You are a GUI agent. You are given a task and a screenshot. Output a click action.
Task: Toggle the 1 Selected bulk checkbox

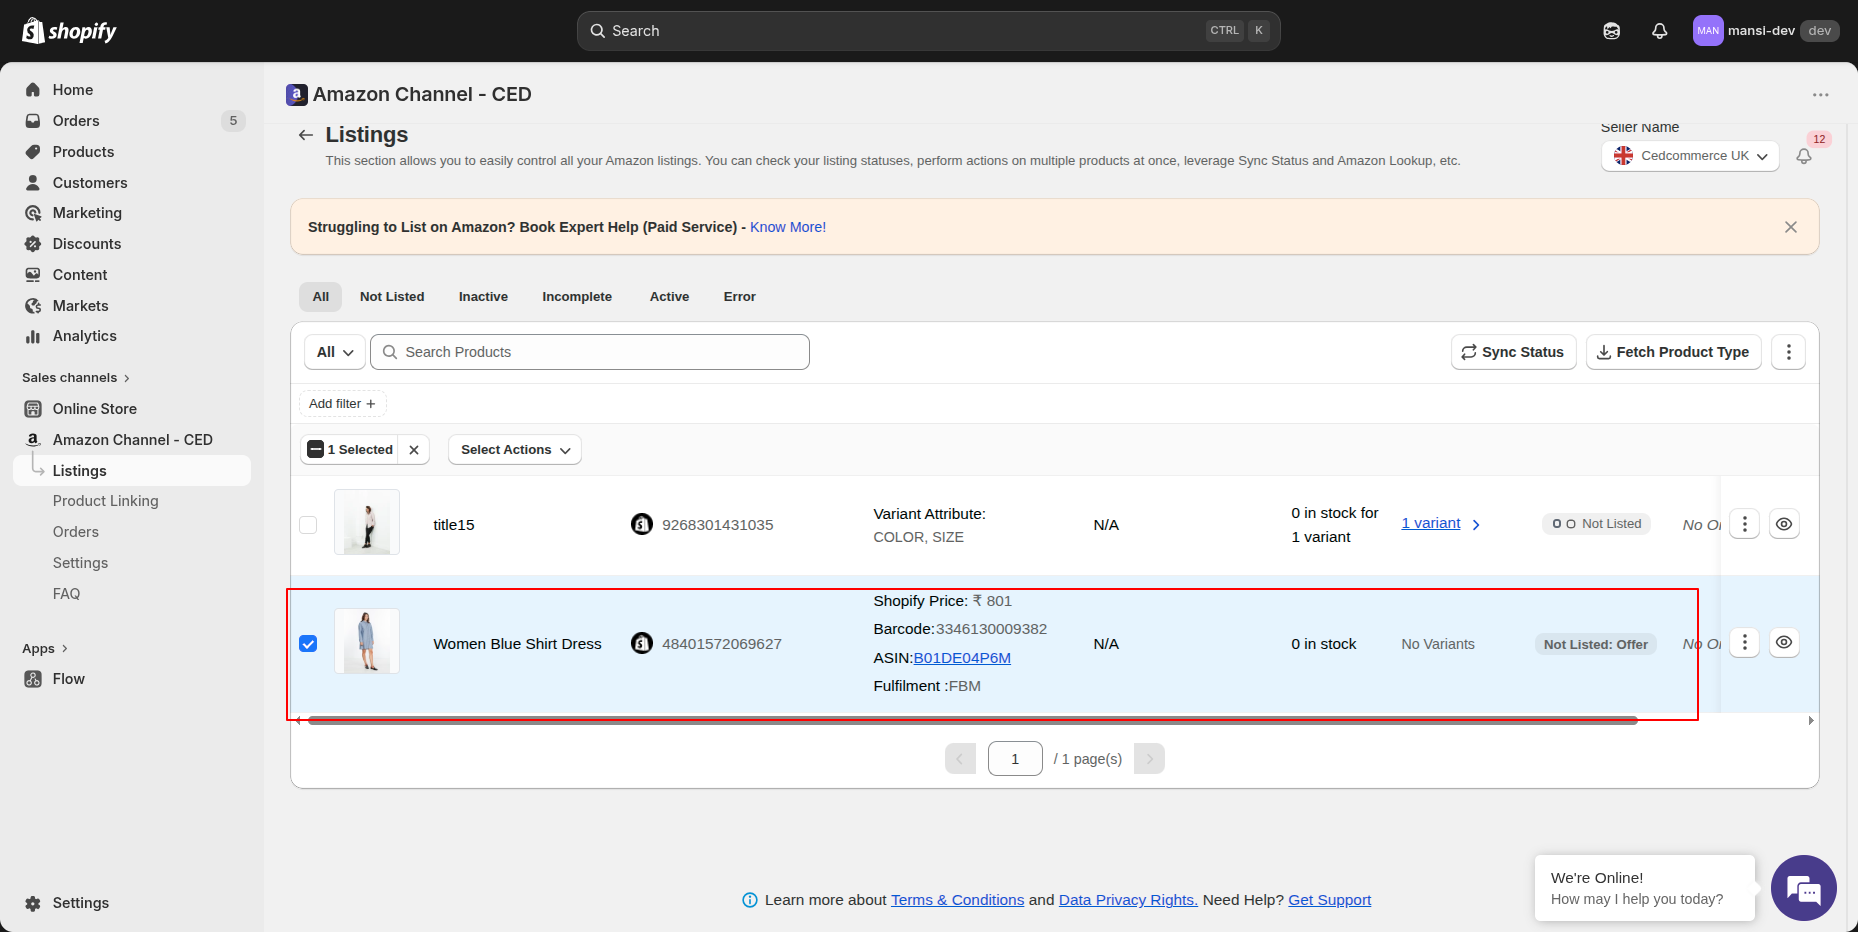coord(315,450)
